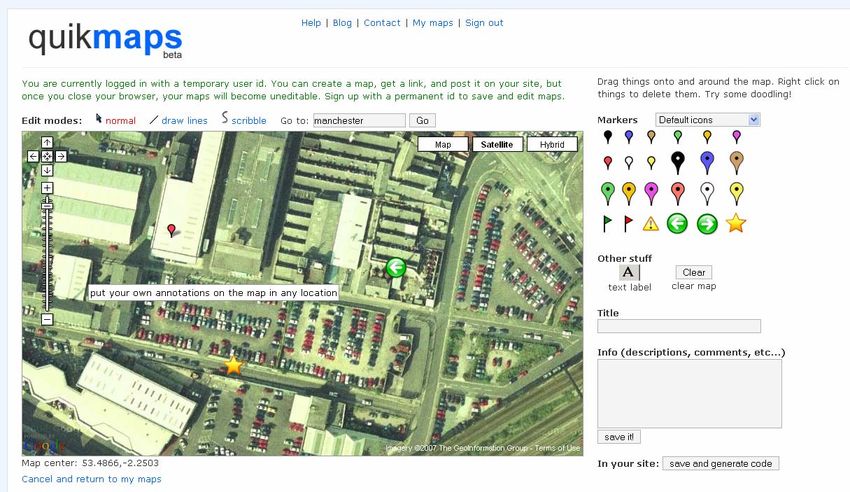Pick the small tan pin marker
The width and height of the screenshot is (850, 492).
click(x=651, y=137)
